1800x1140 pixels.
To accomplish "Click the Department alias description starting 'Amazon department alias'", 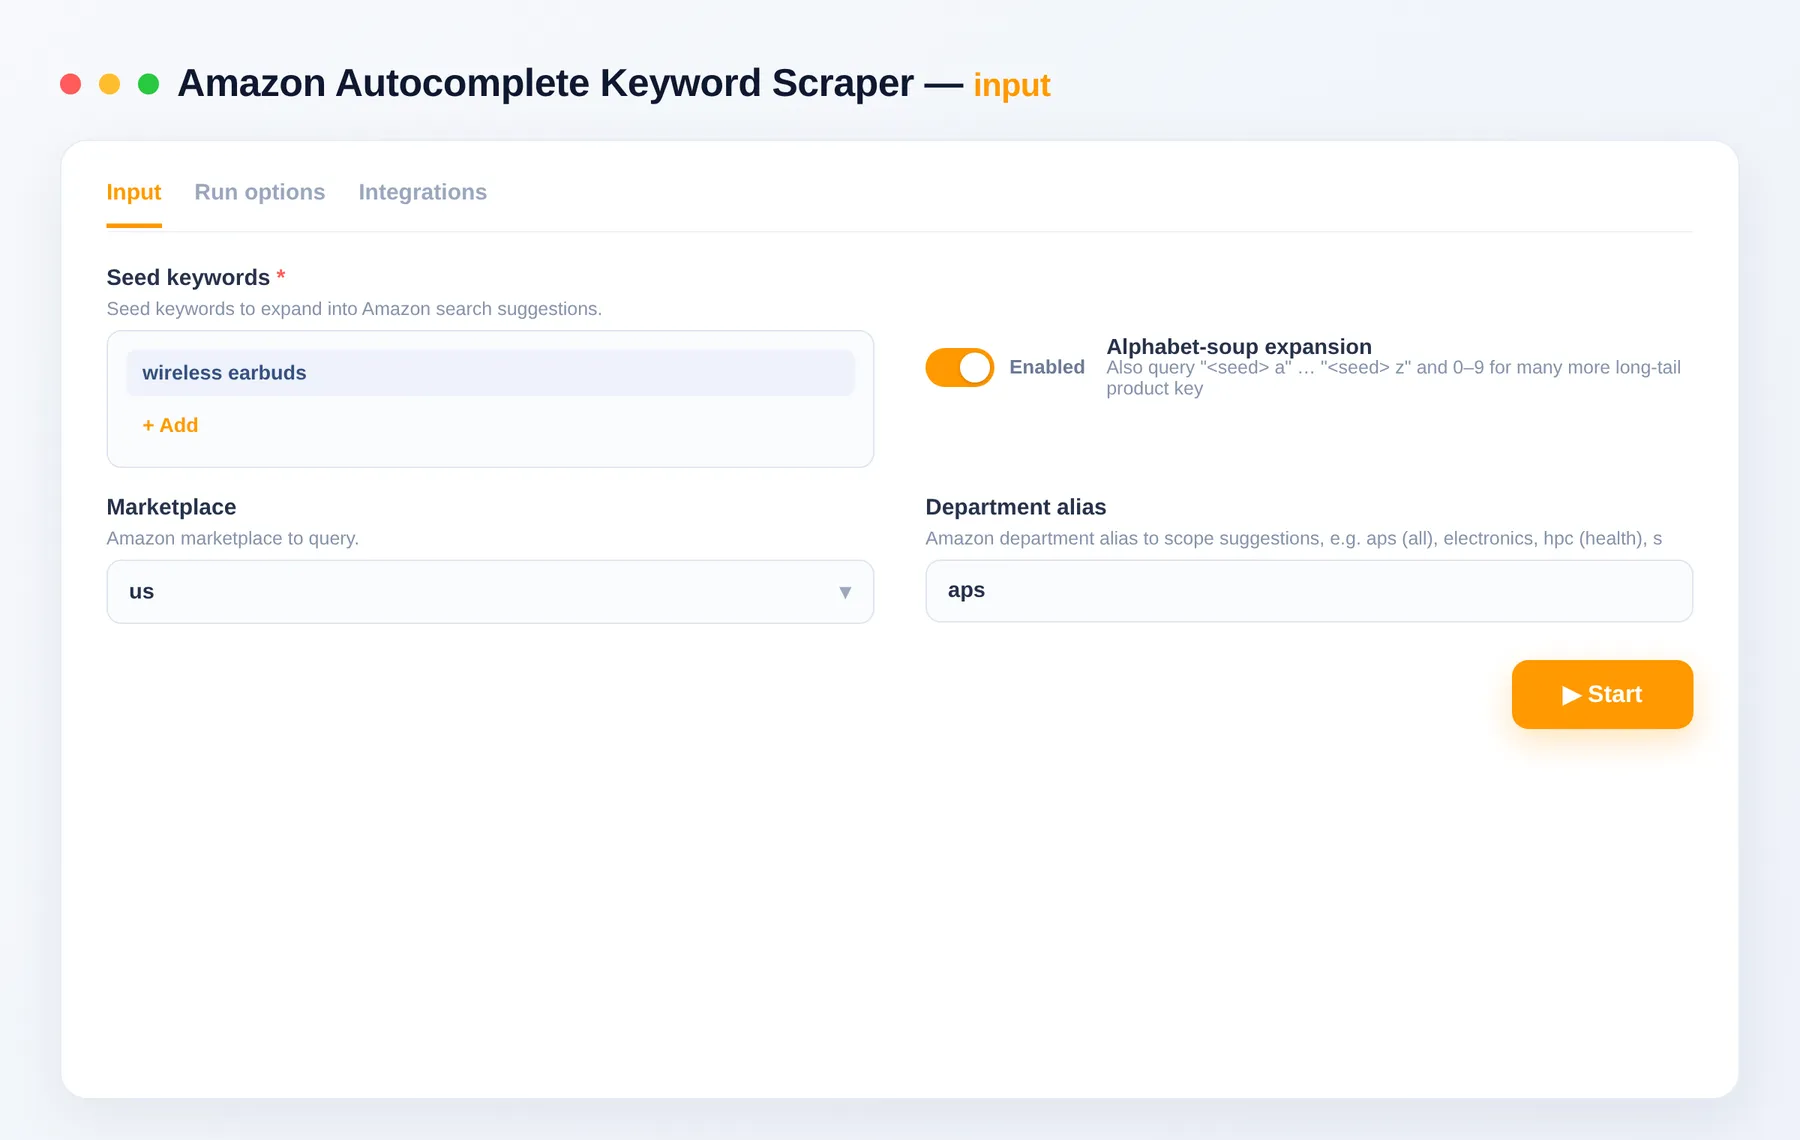I will (x=1294, y=538).
